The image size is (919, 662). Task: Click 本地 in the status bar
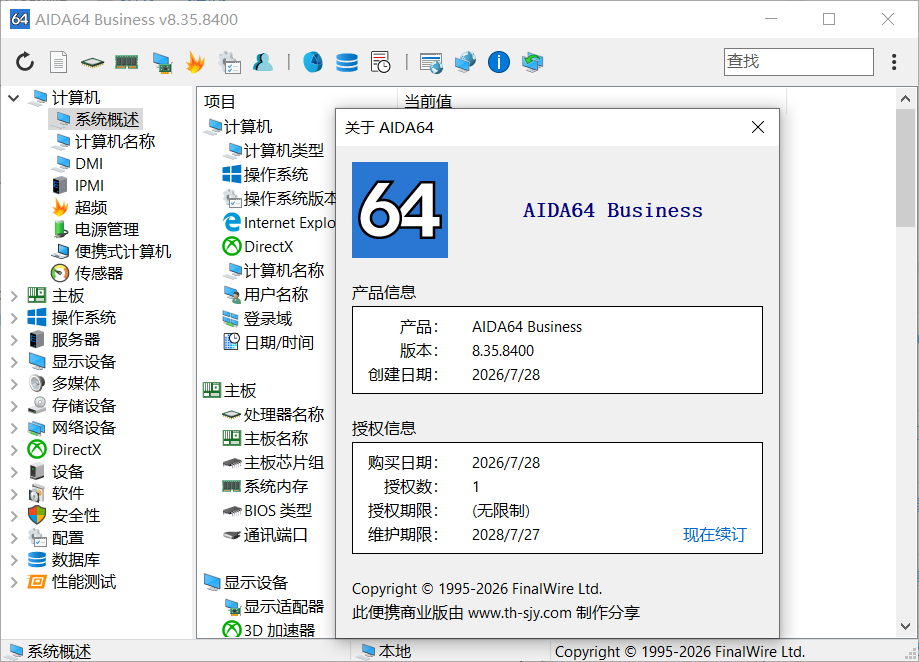click(x=394, y=651)
